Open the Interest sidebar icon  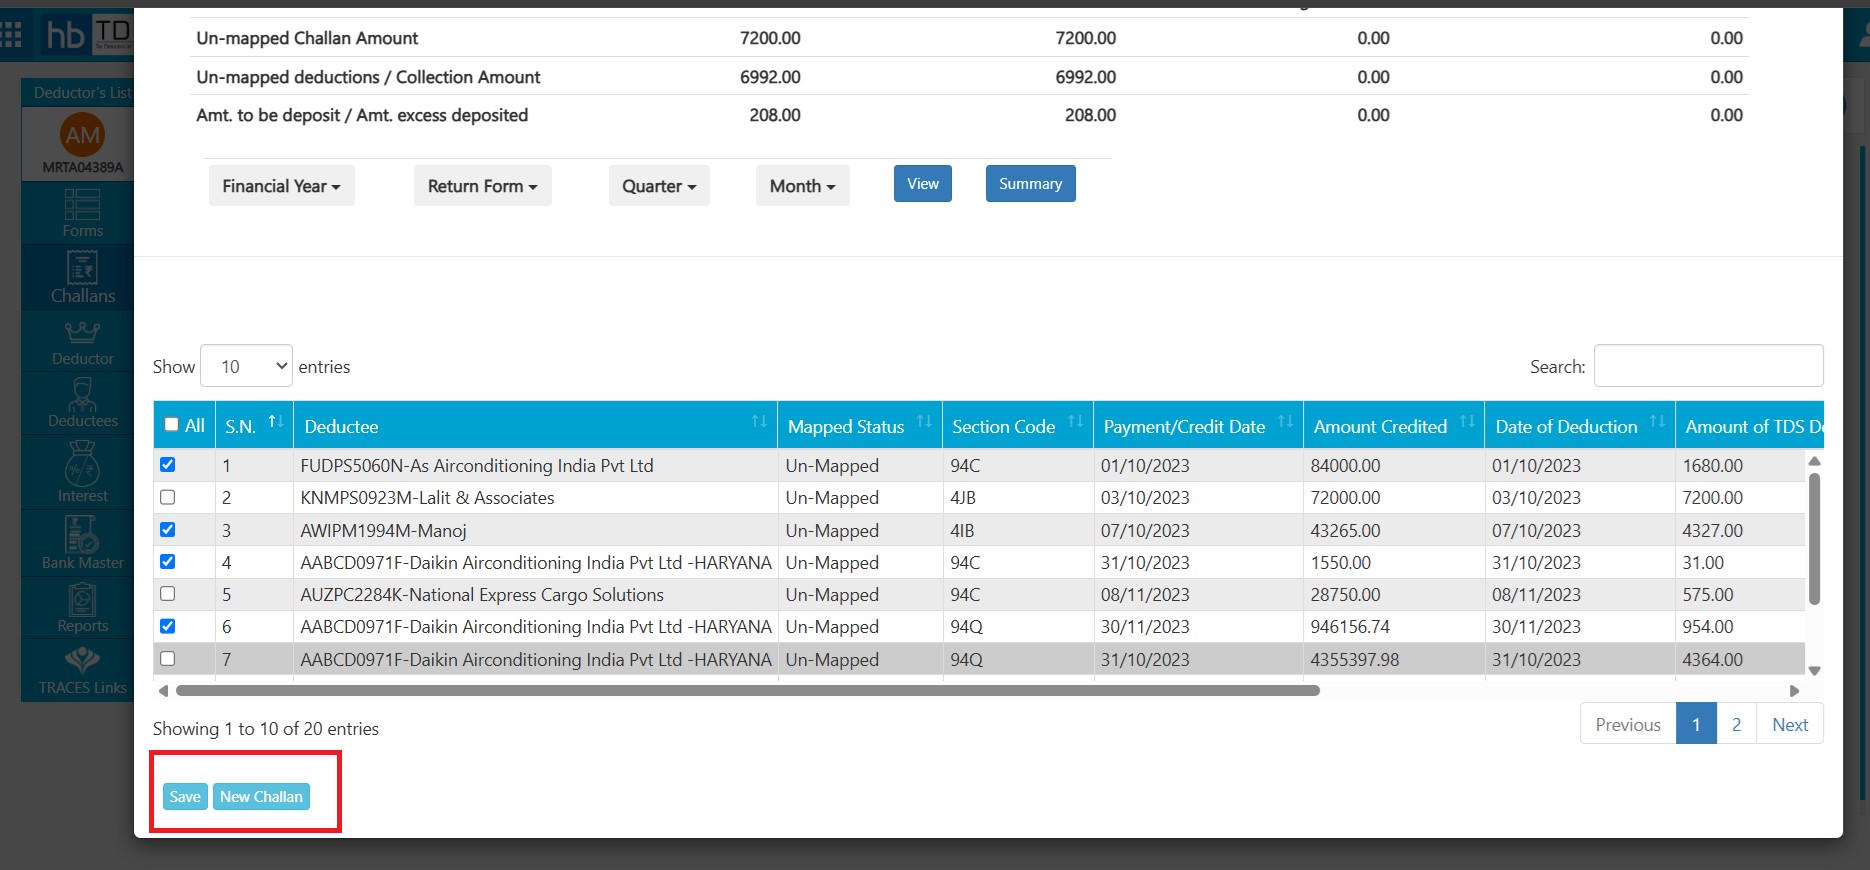[82, 472]
